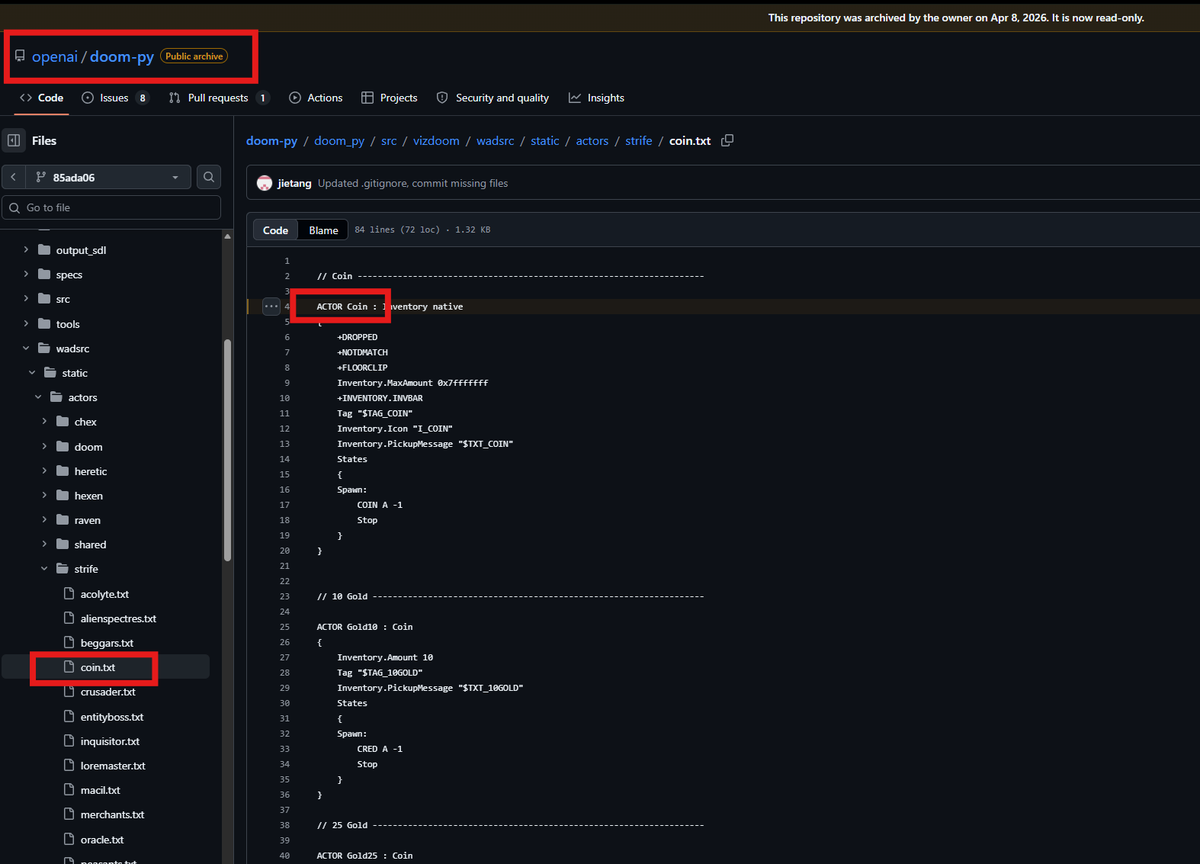
Task: Copy file path with the copy icon
Action: (727, 141)
